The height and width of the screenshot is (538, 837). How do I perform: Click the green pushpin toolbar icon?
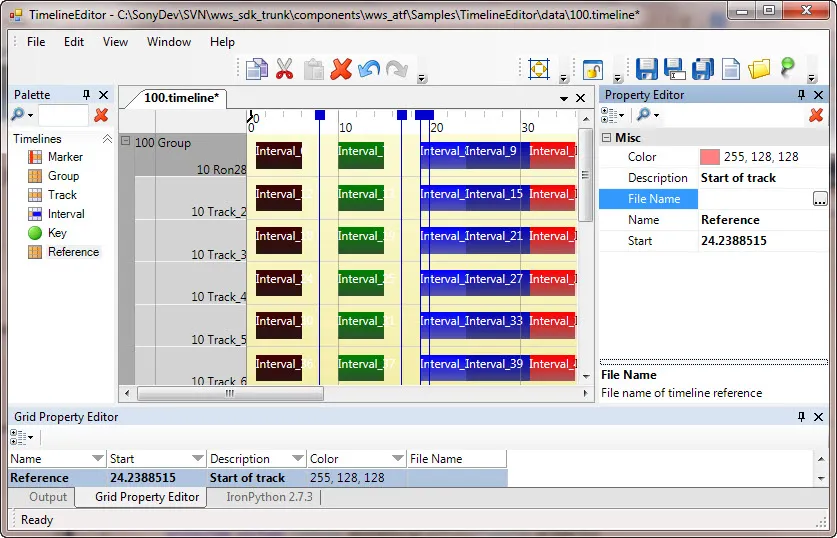point(787,68)
